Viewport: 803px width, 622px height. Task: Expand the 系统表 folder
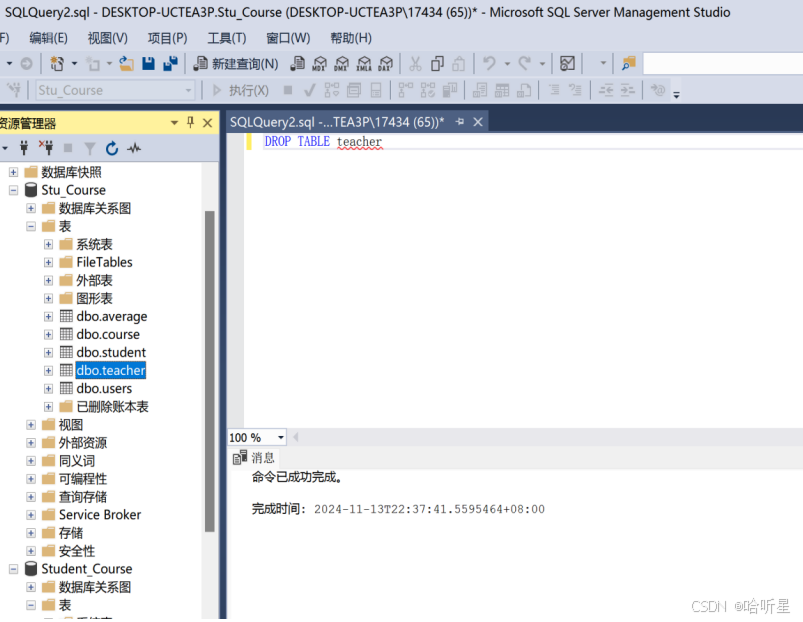point(48,244)
